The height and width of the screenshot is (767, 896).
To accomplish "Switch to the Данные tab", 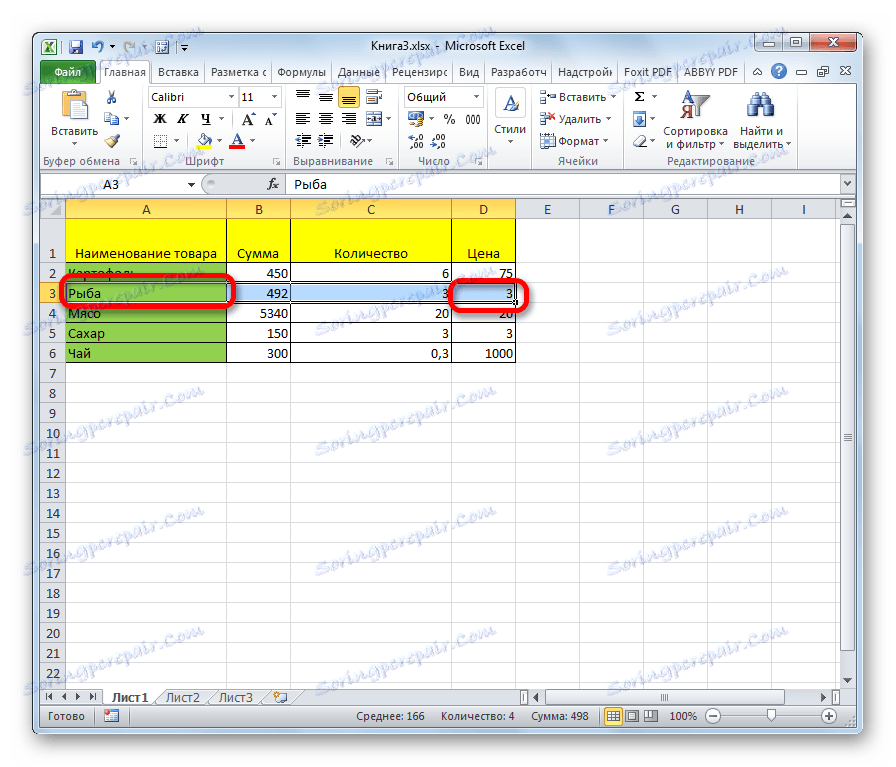I will (358, 72).
